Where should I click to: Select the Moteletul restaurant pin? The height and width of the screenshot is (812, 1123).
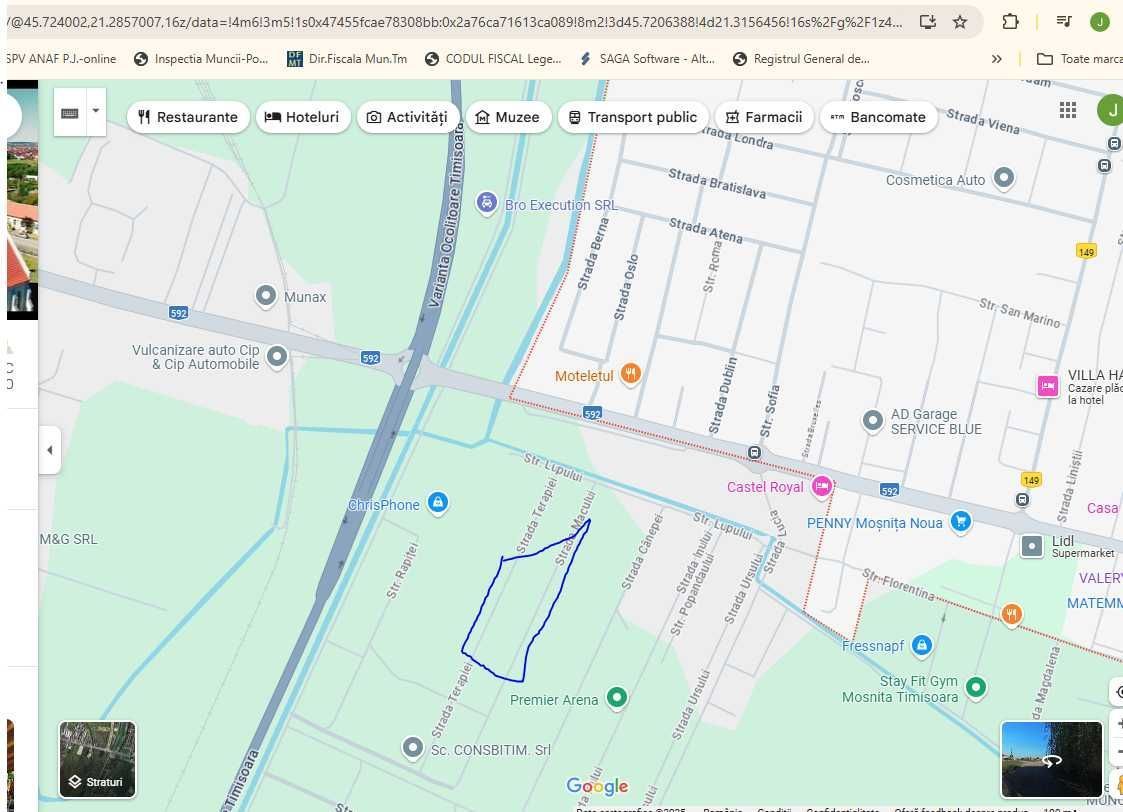(x=630, y=374)
